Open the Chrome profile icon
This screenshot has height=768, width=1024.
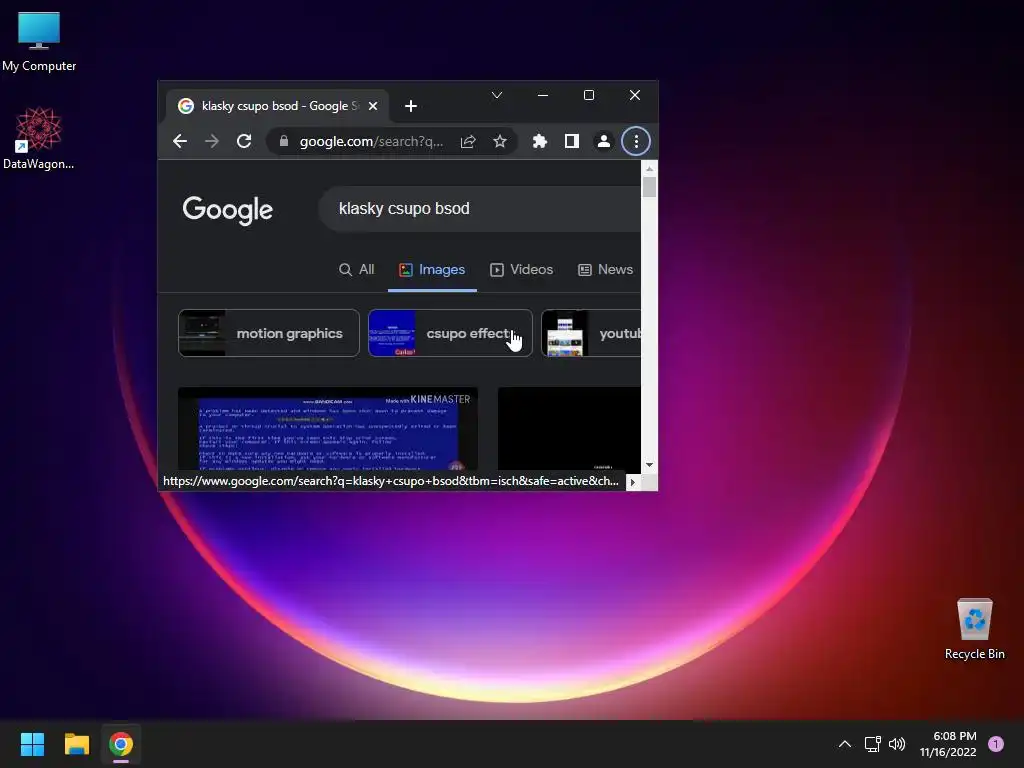(x=604, y=141)
